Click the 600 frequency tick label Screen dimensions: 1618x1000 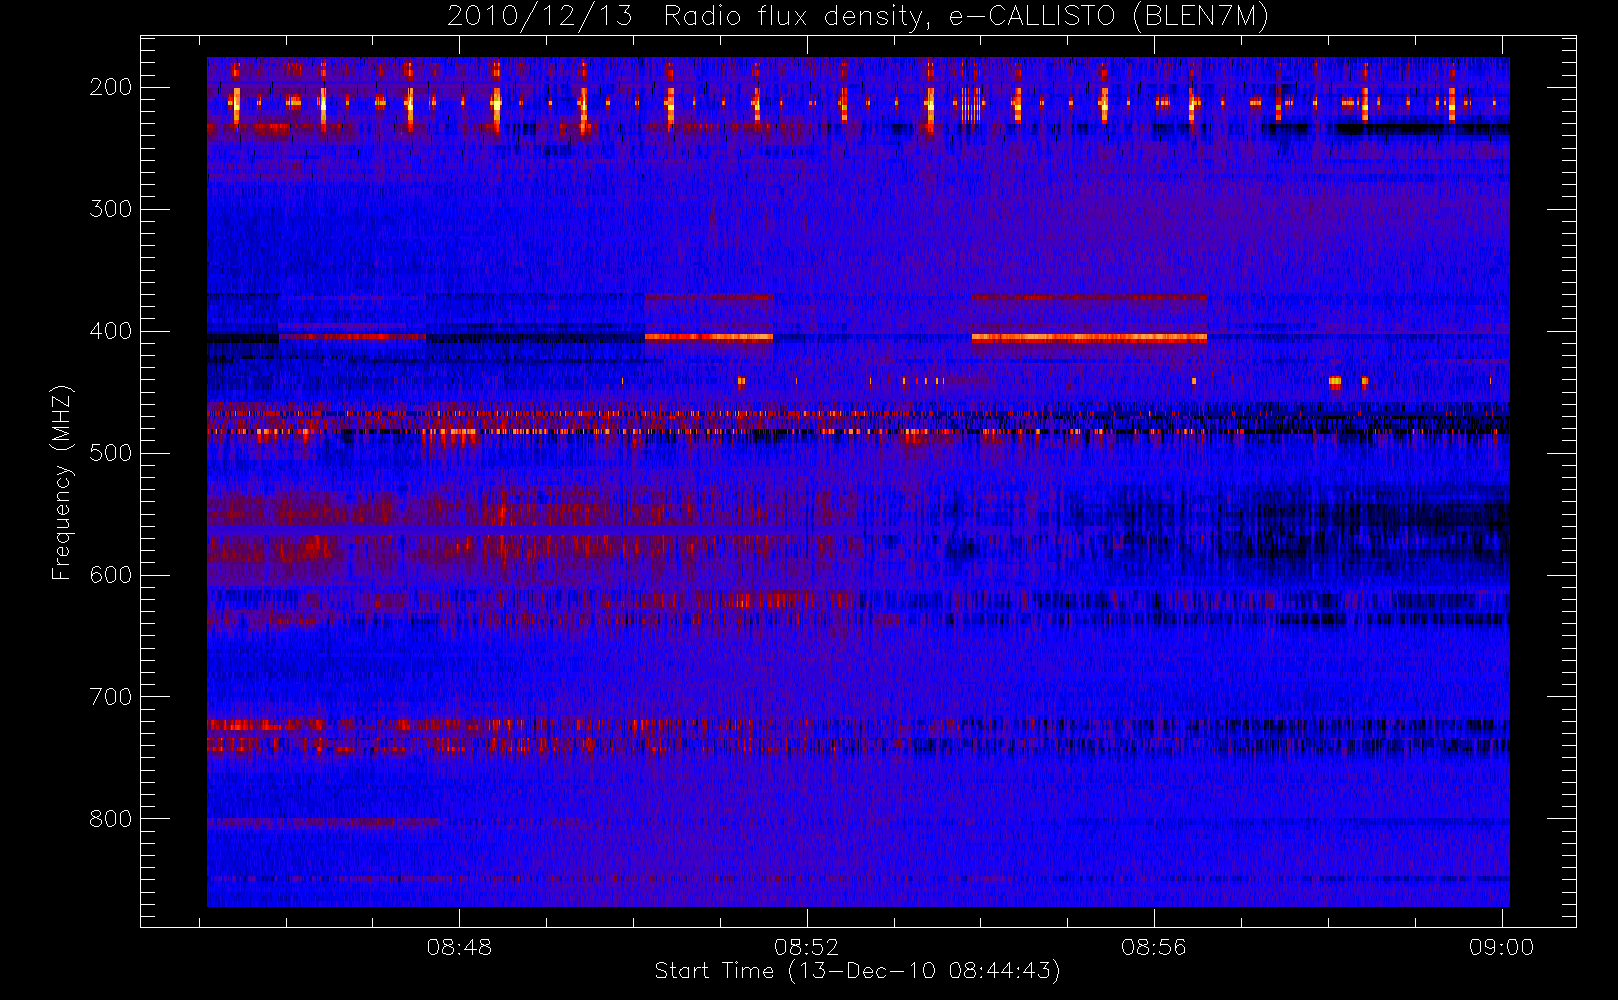point(111,575)
